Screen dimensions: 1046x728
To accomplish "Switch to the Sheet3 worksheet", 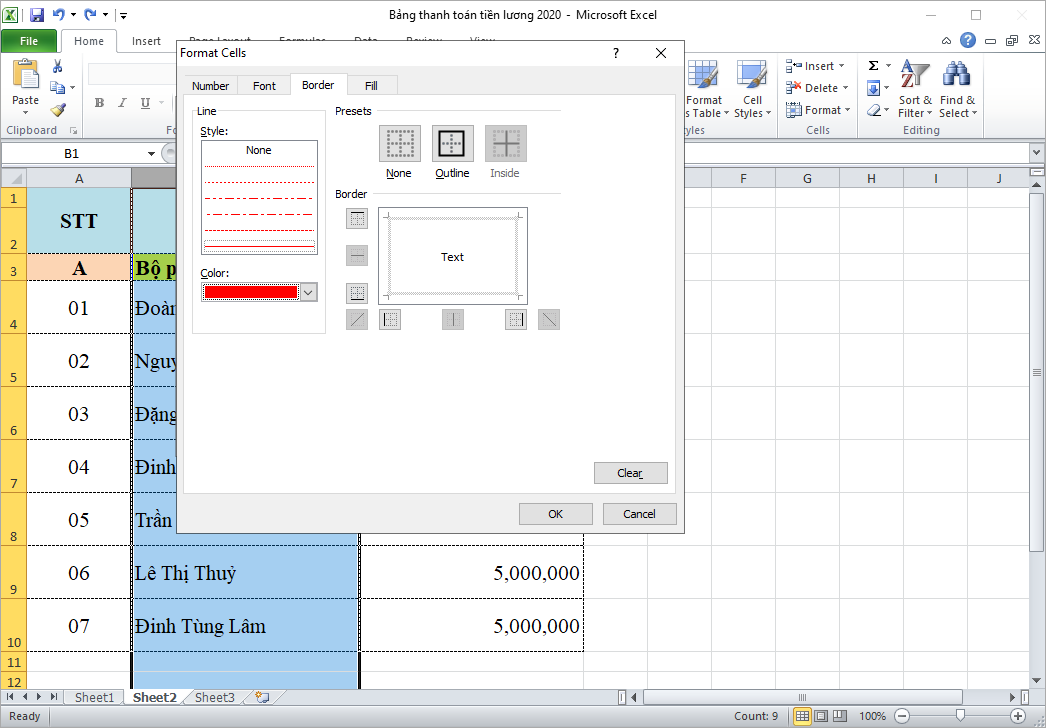I will [x=213, y=697].
